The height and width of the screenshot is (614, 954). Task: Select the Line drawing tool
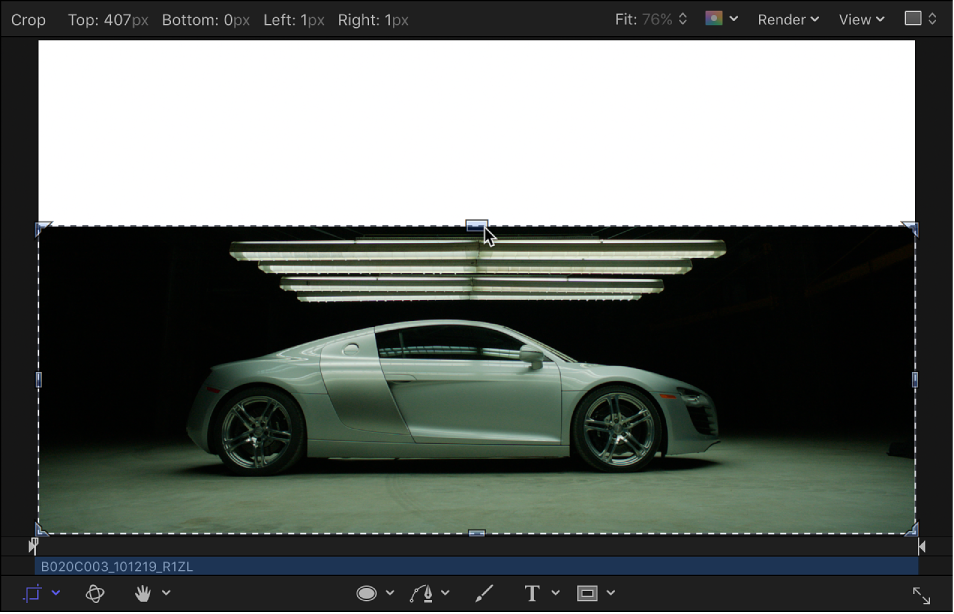tap(484, 592)
